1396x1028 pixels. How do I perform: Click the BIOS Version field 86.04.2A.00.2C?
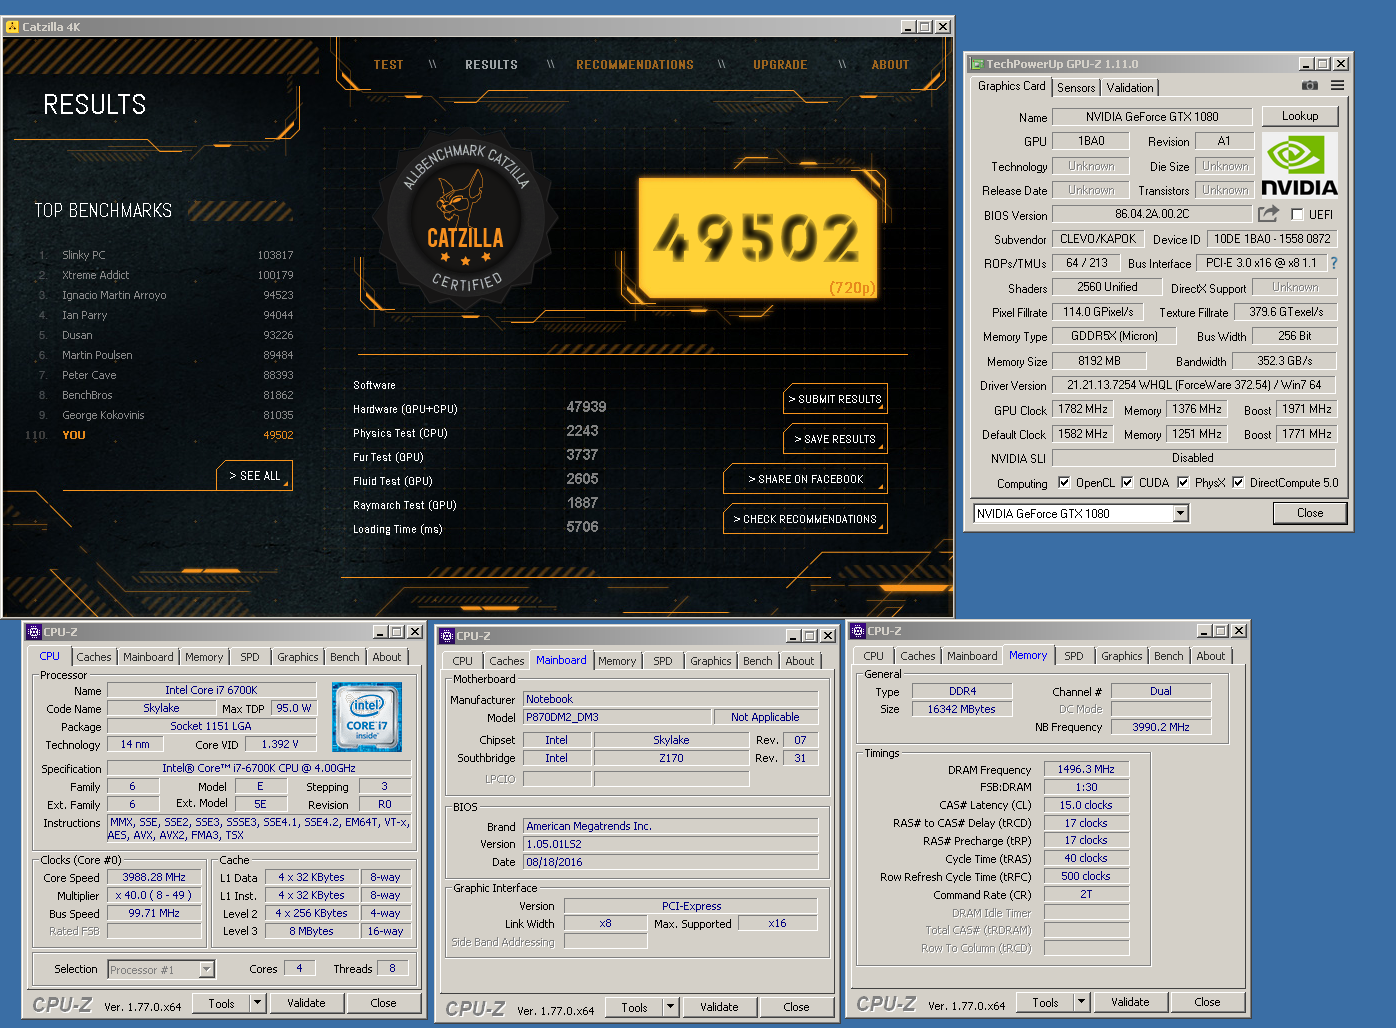1152,214
